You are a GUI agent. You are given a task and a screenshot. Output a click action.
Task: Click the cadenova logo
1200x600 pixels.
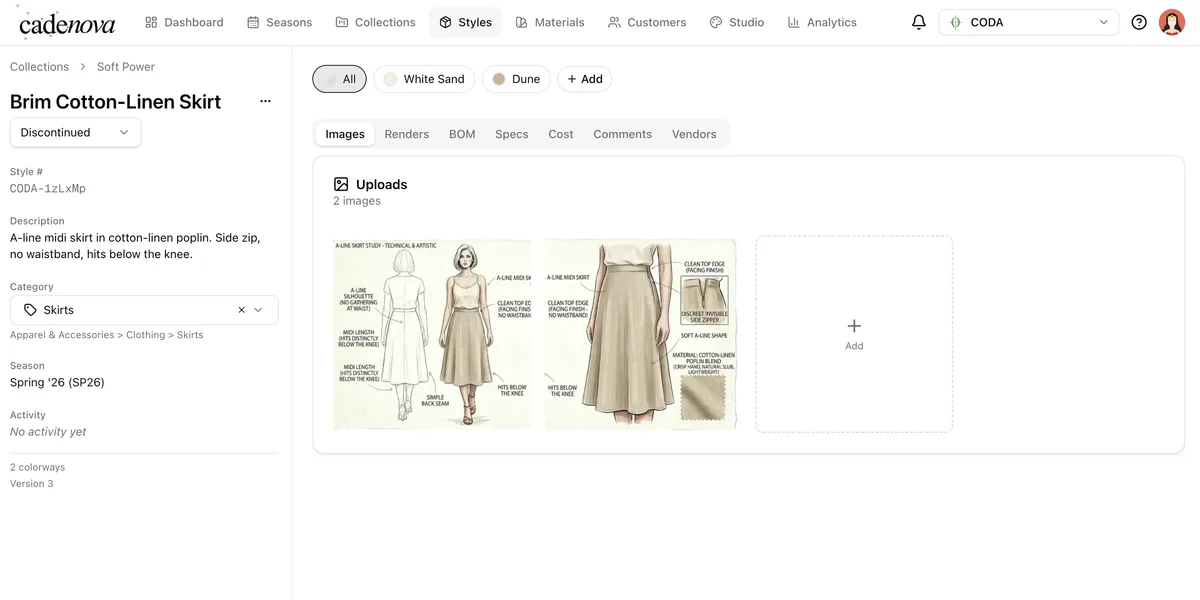66,22
